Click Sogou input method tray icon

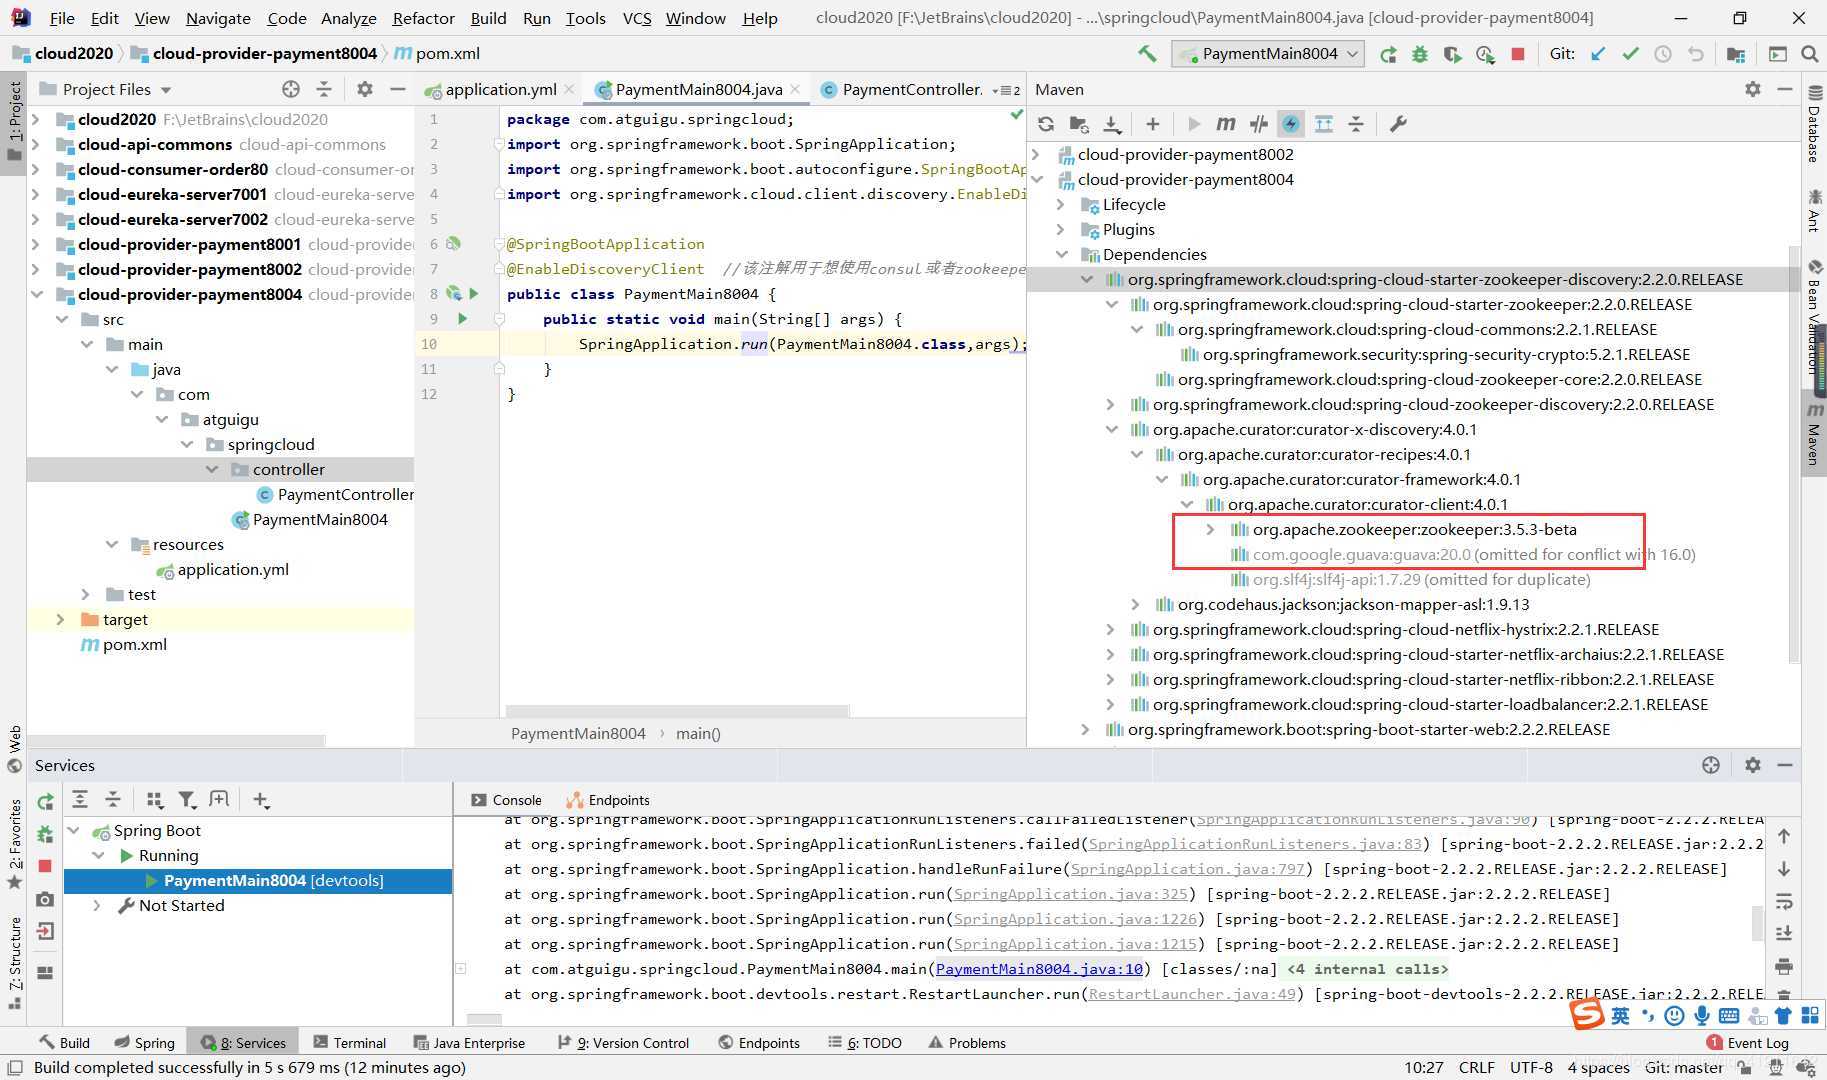tap(1587, 1014)
